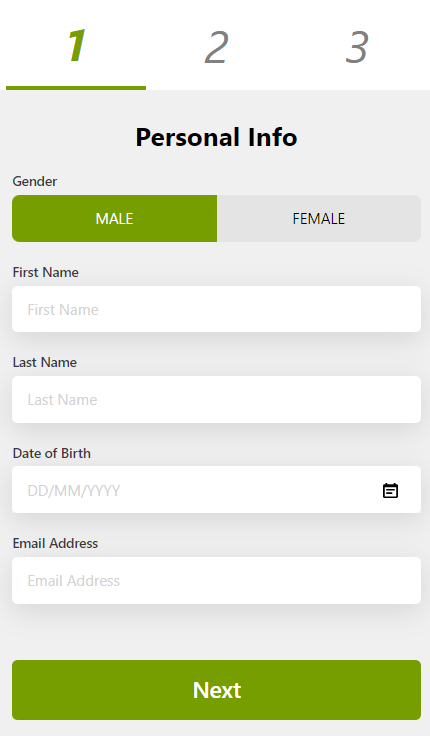Click the First Name label above field

(x=46, y=272)
